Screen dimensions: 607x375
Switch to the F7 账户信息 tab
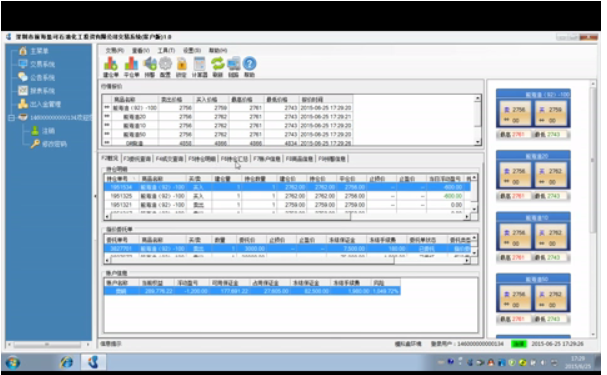pyautogui.click(x=267, y=159)
